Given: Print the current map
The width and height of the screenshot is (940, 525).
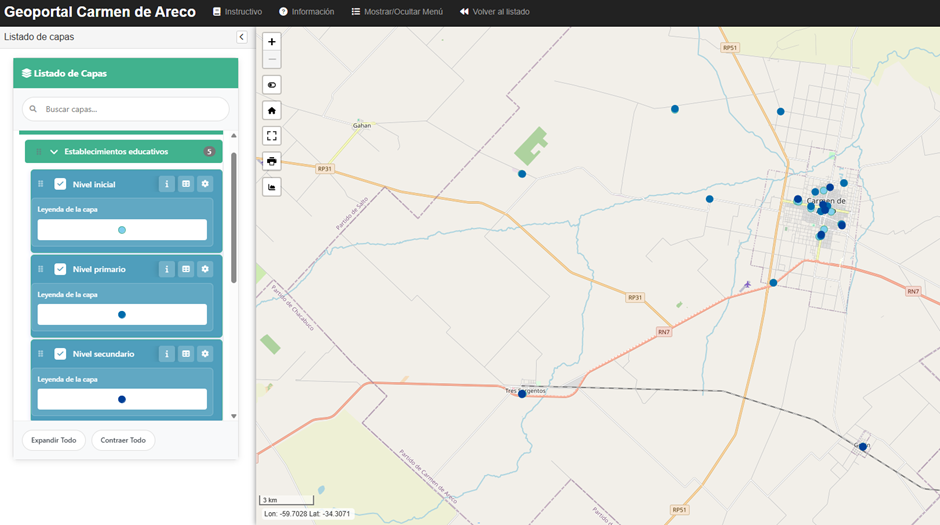Looking at the screenshot, I should click(272, 161).
